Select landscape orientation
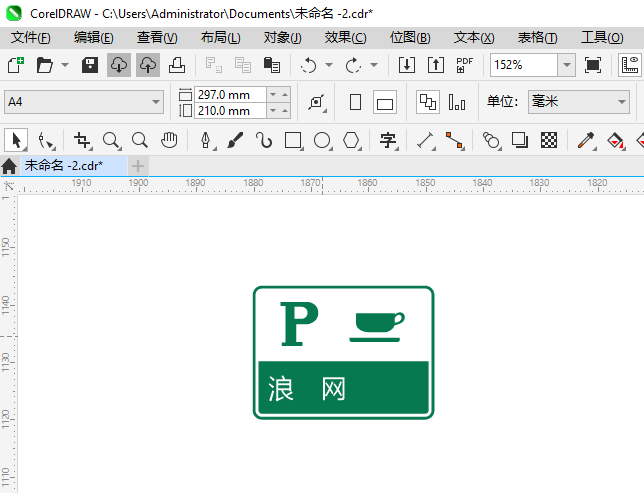Image resolution: width=644 pixels, height=493 pixels. pyautogui.click(x=385, y=102)
